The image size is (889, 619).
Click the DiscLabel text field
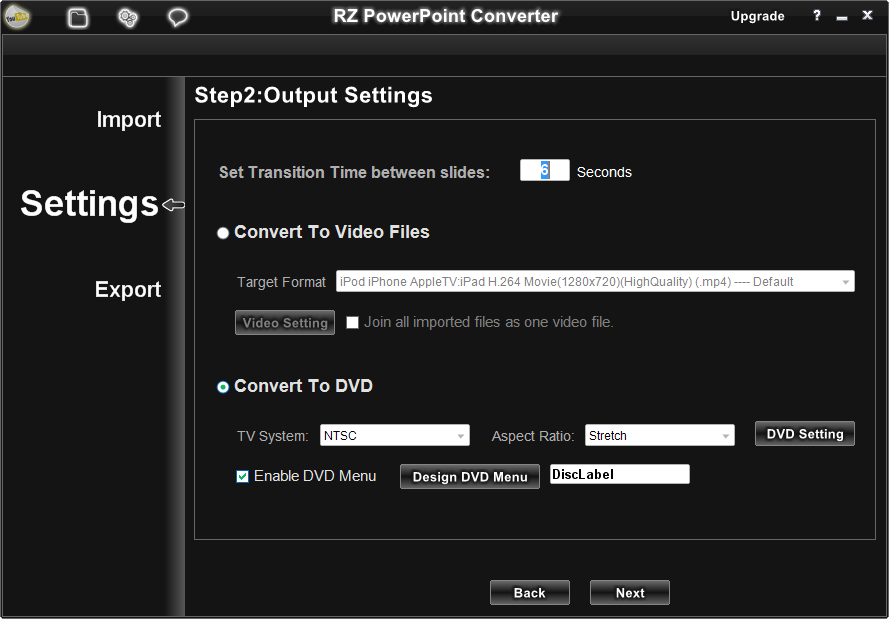619,475
